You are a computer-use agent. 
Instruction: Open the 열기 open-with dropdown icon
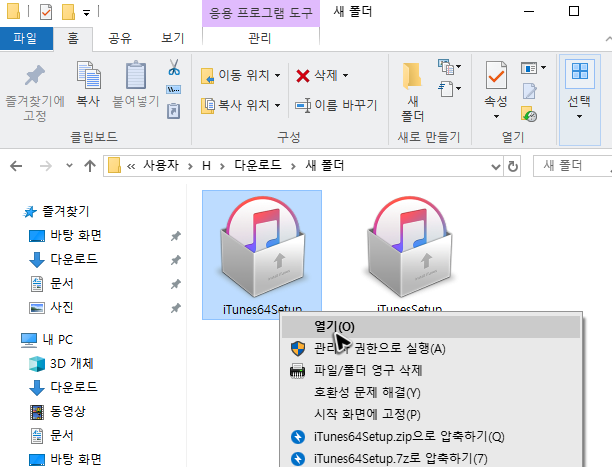[x=533, y=68]
